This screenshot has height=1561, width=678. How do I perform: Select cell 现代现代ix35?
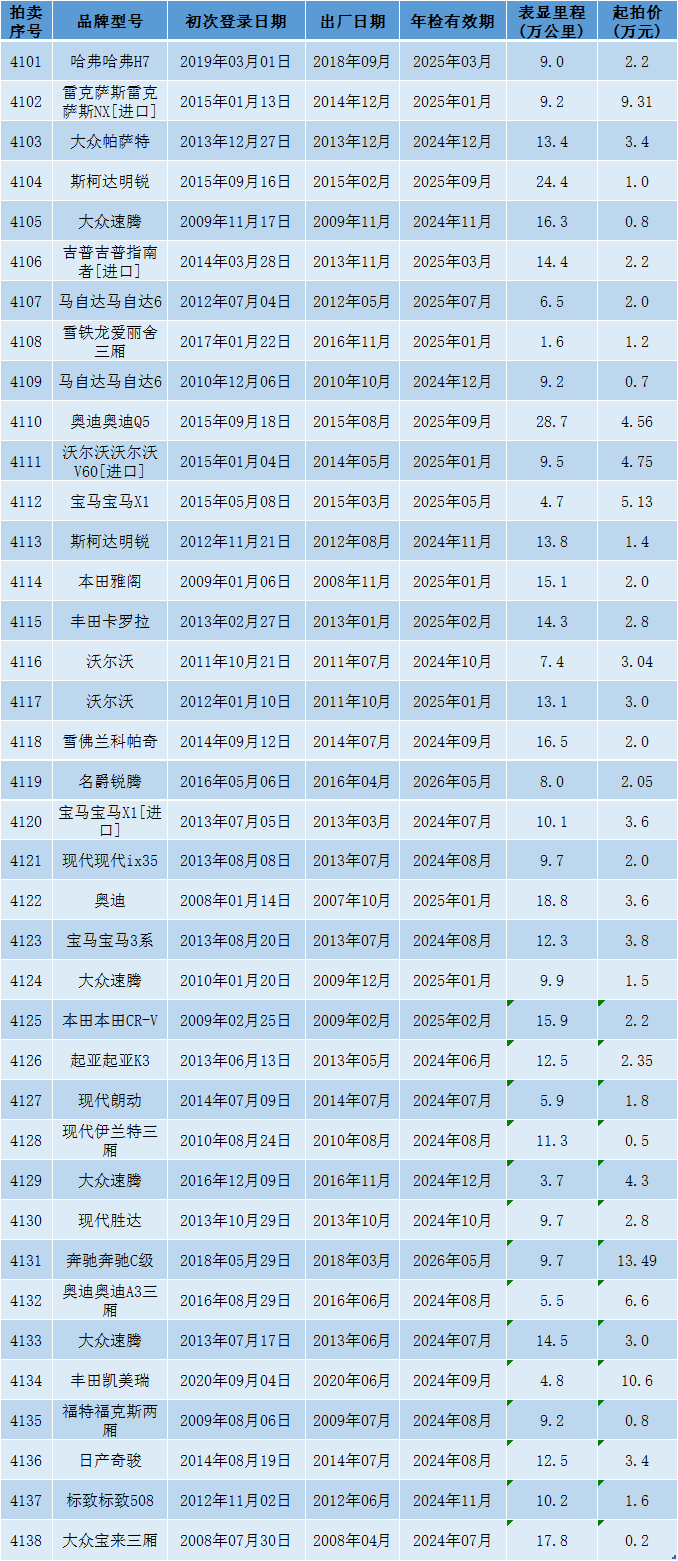[x=110, y=861]
